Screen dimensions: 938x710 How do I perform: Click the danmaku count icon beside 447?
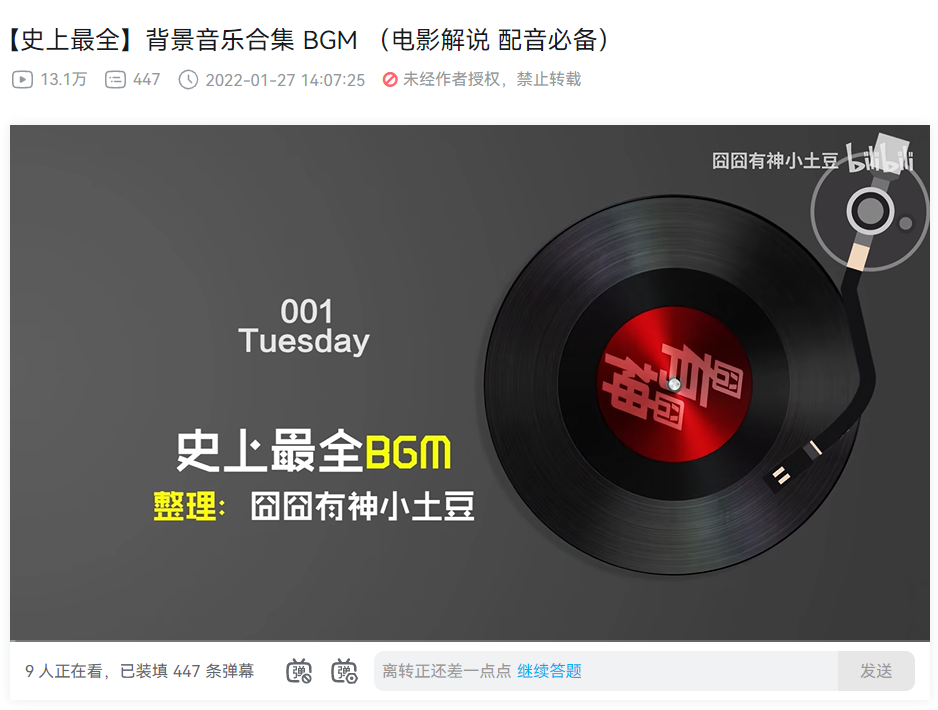point(115,80)
